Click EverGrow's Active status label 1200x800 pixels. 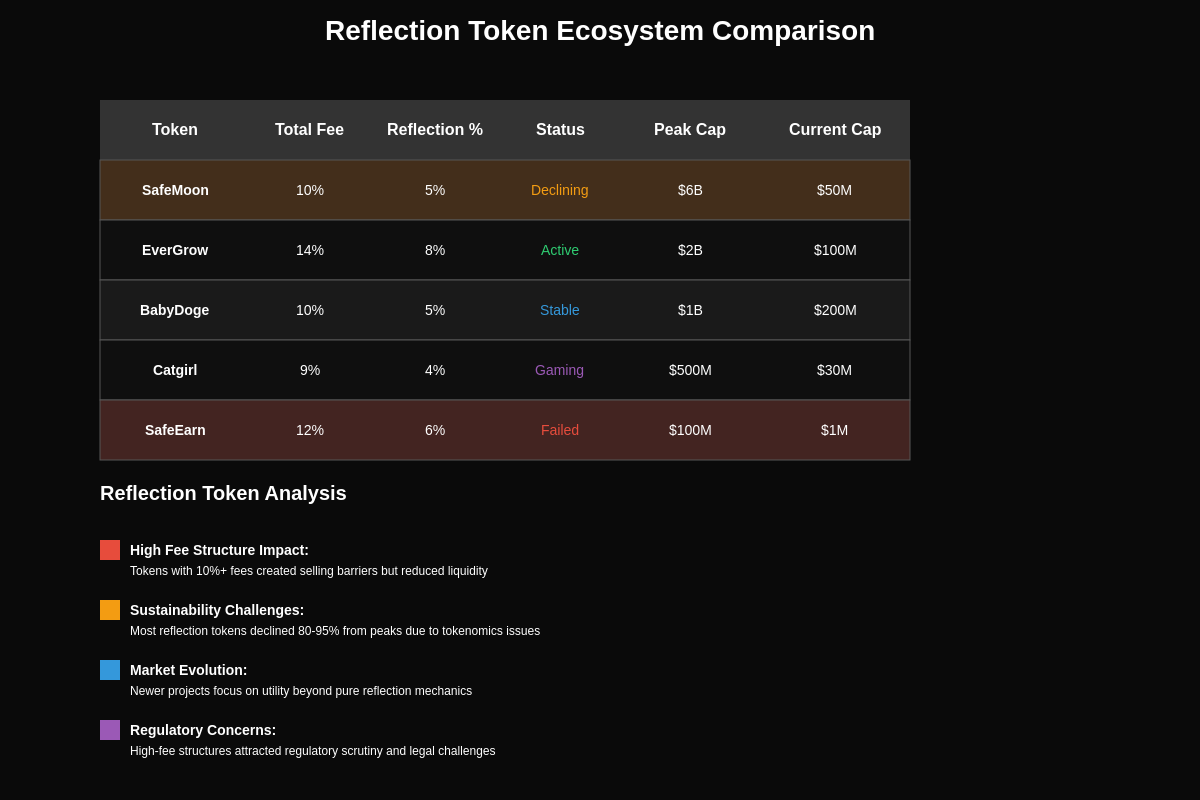click(x=560, y=250)
